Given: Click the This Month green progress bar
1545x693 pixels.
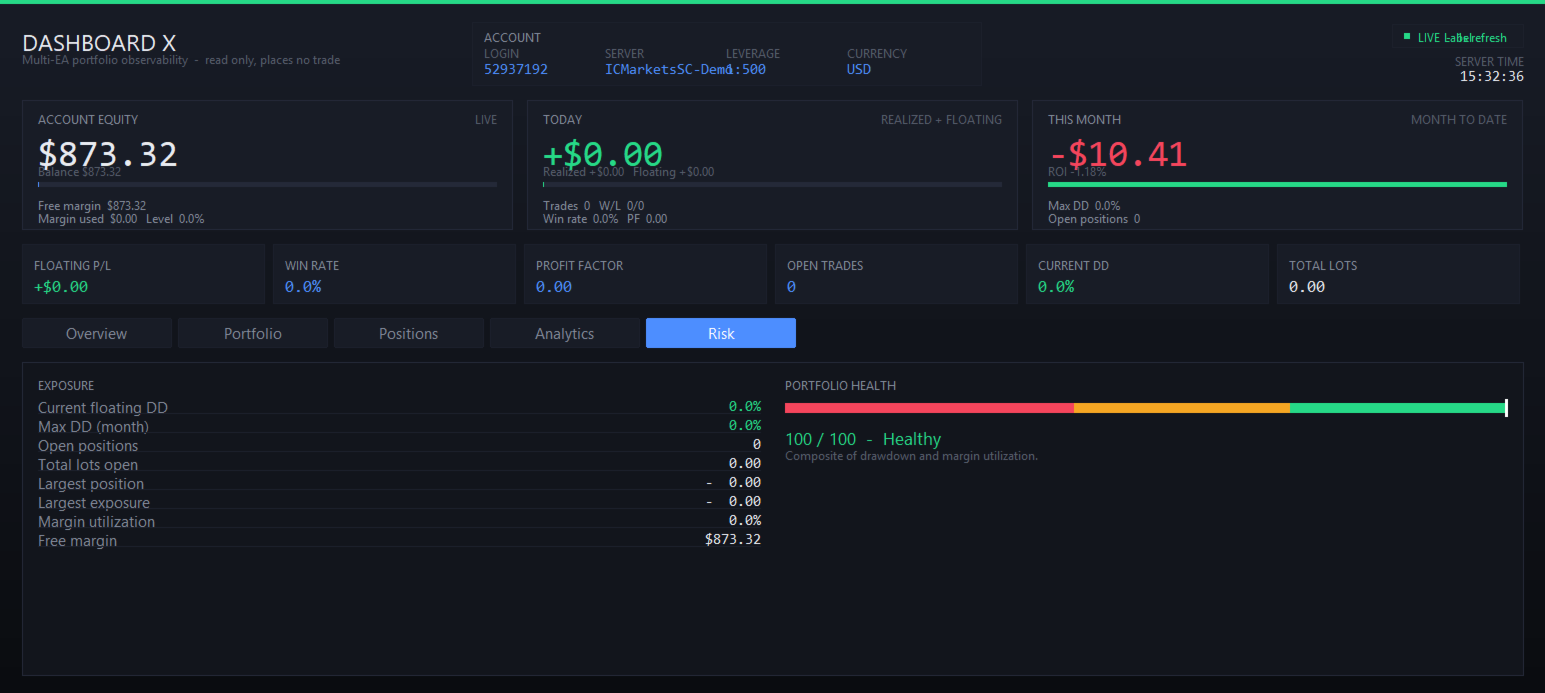Looking at the screenshot, I should 1277,184.
